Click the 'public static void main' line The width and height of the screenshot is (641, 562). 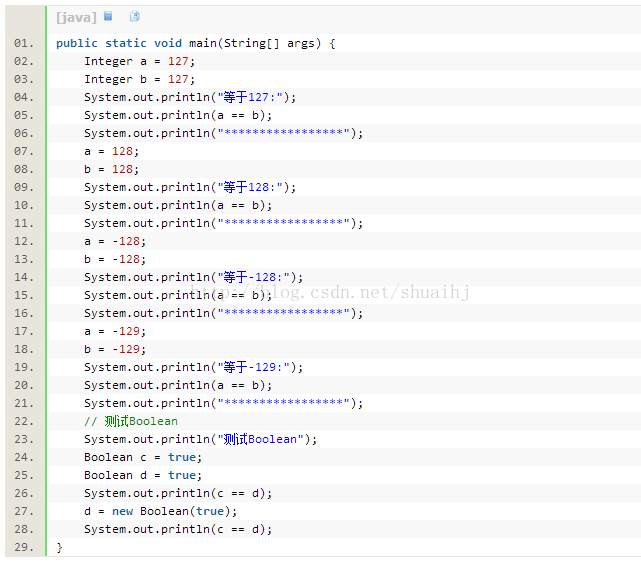coord(195,43)
